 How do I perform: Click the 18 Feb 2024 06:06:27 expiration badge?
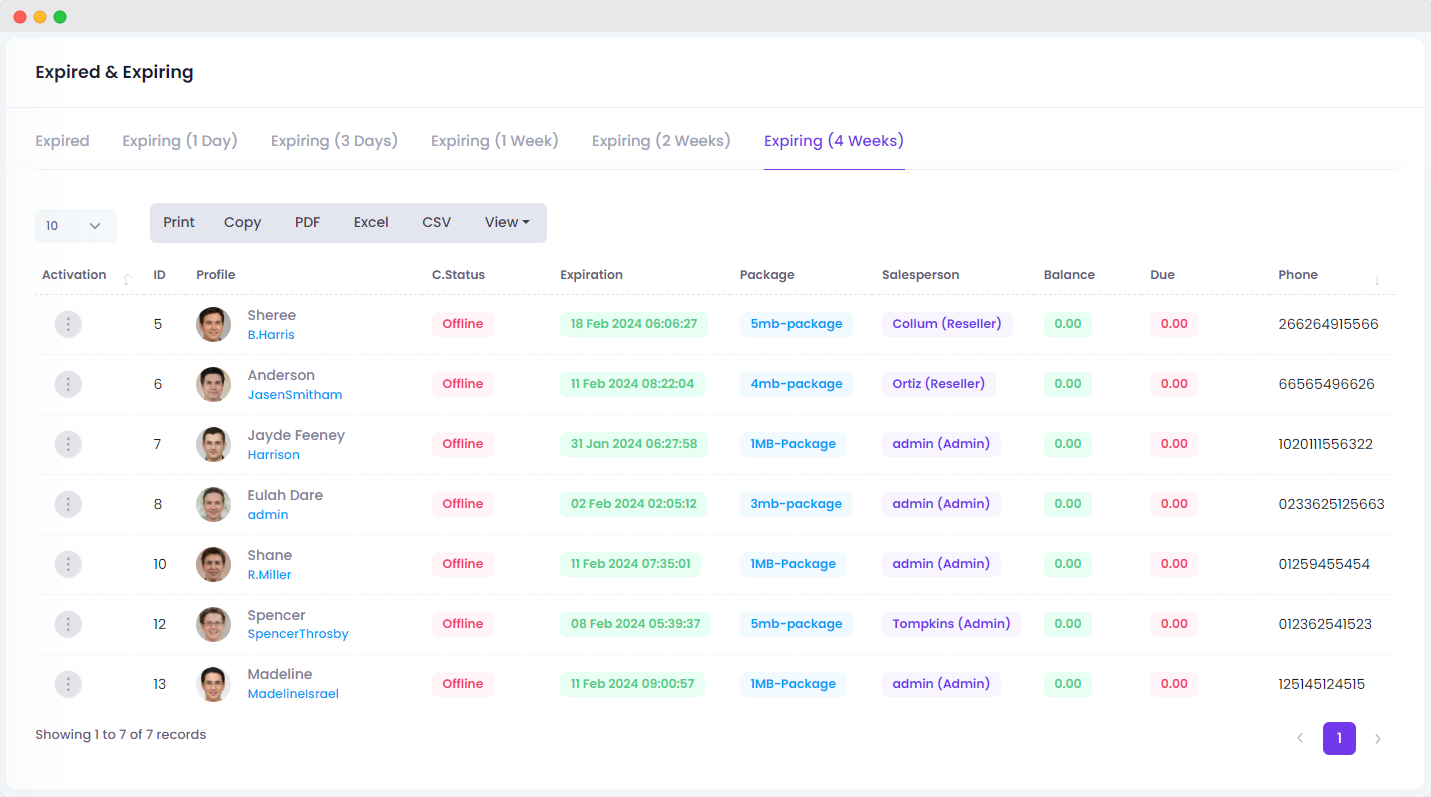tap(634, 324)
